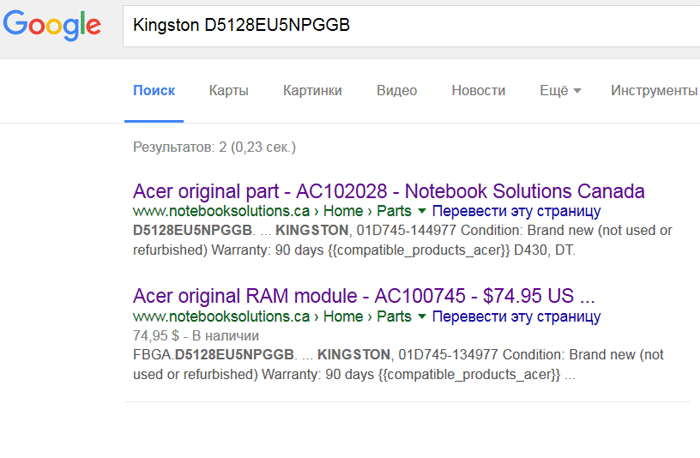Switch to the Картинки tab
This screenshot has width=700, height=458.
click(x=312, y=91)
